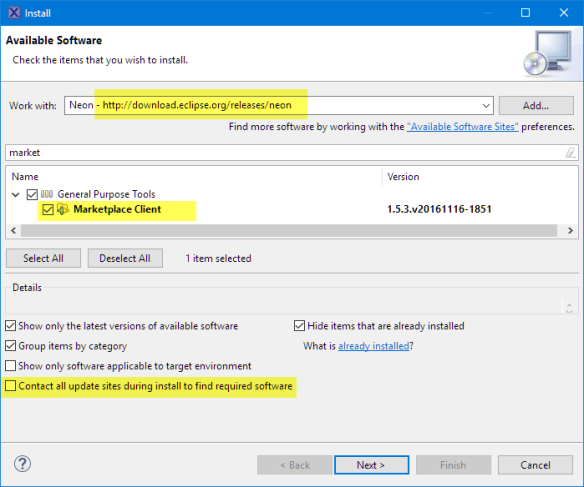Click the market filter text field
The height and width of the screenshot is (487, 584).
pos(292,153)
